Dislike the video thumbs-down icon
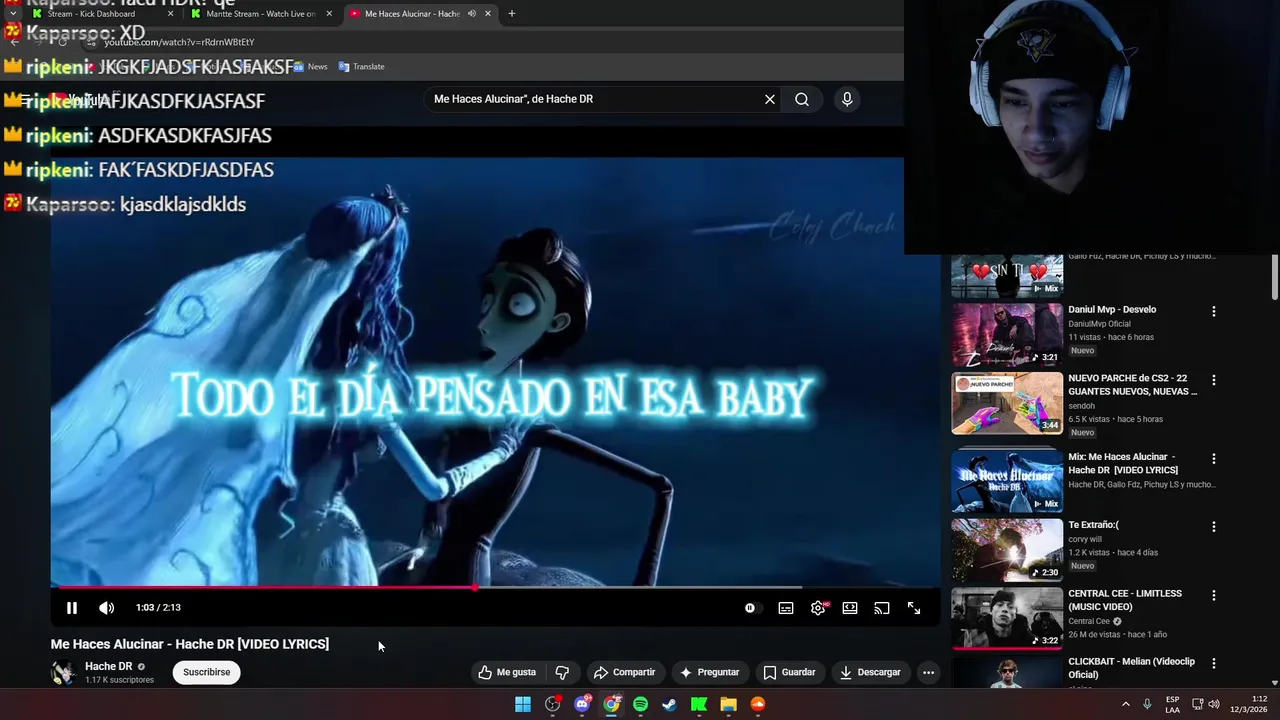This screenshot has width=1280, height=720. 562,672
